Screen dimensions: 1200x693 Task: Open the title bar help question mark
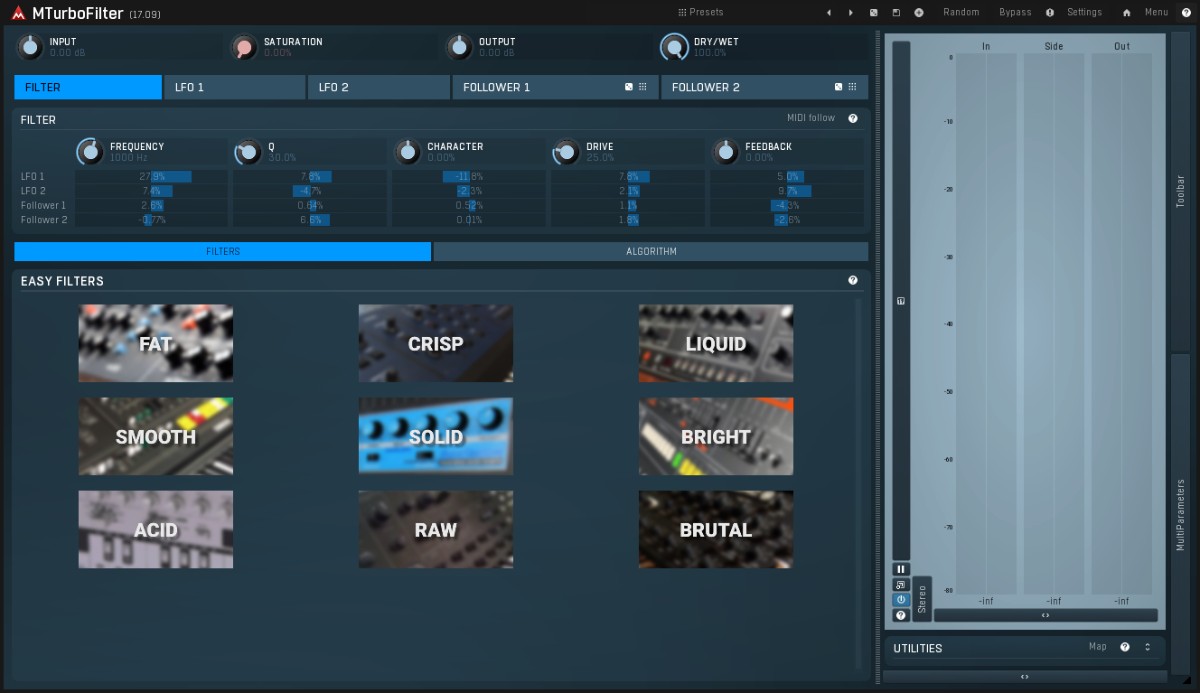coord(1186,13)
